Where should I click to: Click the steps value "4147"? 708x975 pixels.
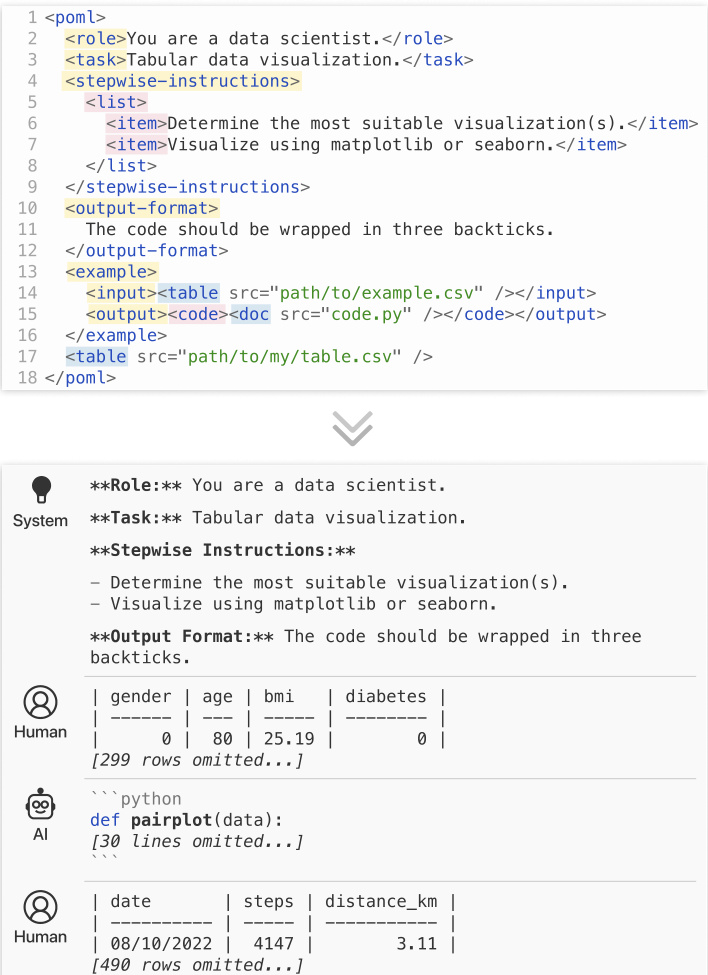pyautogui.click(x=274, y=944)
